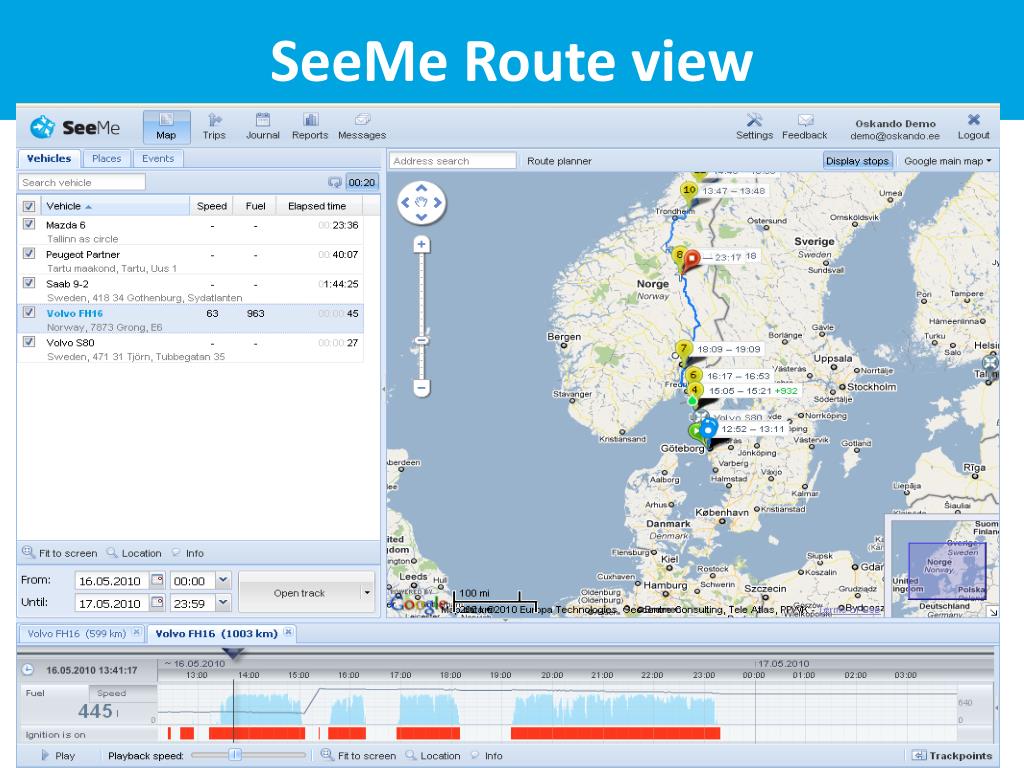
Task: Select the Volvo S80 vehicle row
Action: (191, 349)
